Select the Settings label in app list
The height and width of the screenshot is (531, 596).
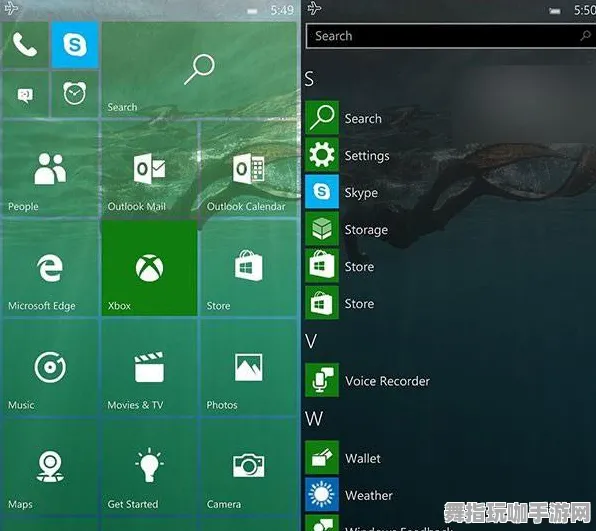[x=367, y=156]
